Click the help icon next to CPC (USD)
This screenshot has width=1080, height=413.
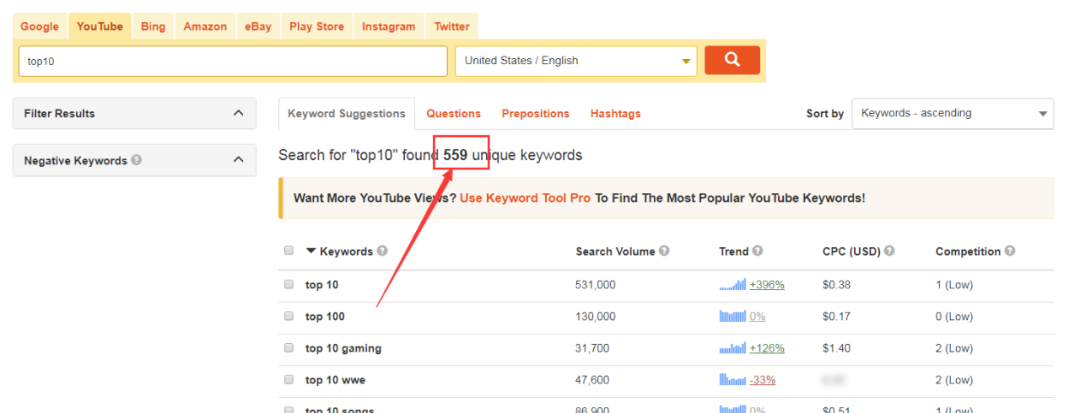coord(889,251)
